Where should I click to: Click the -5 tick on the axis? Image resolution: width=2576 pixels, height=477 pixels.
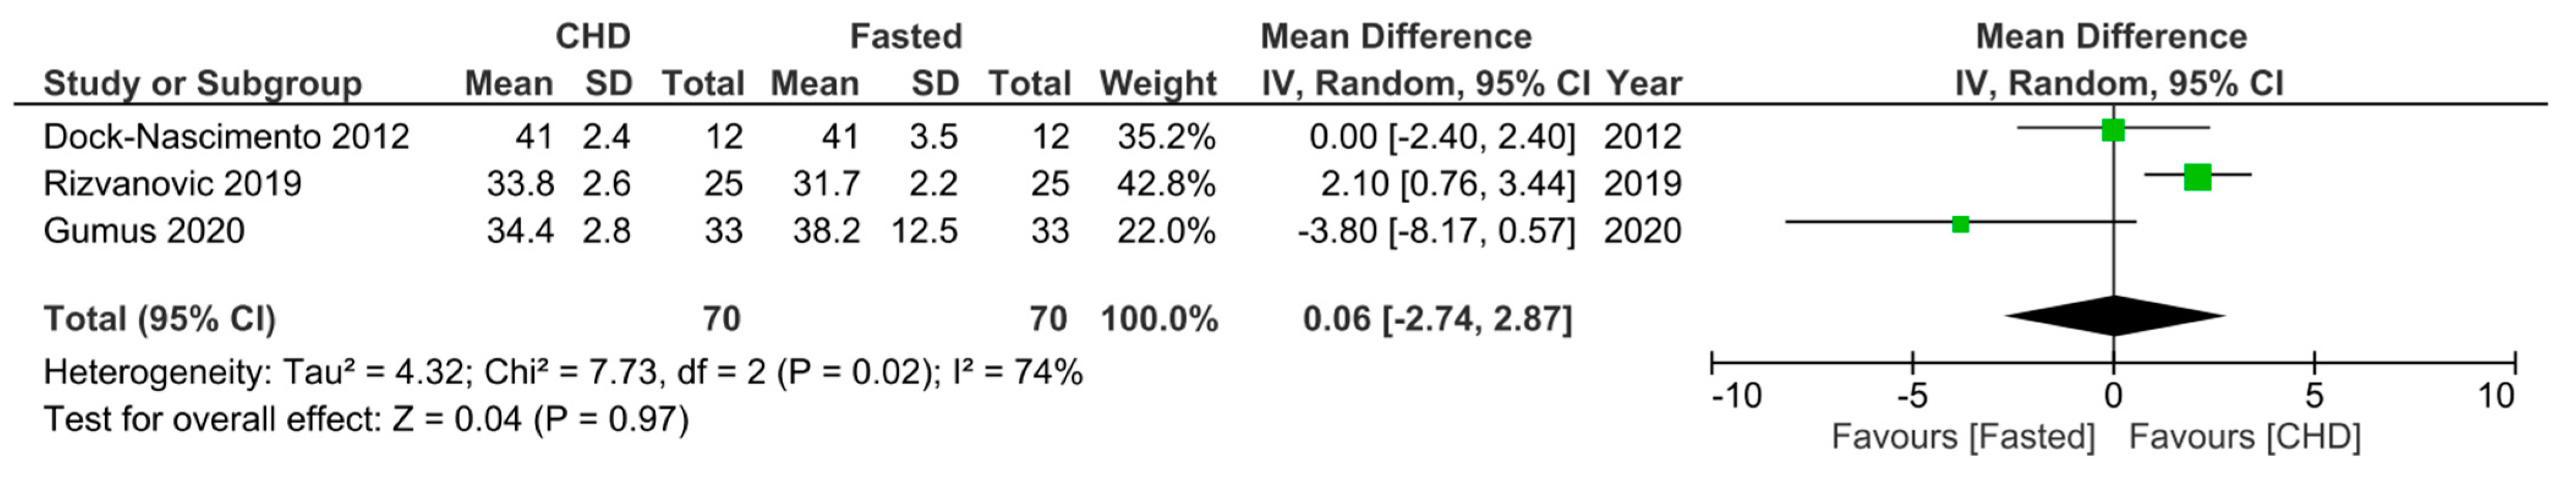1911,396
